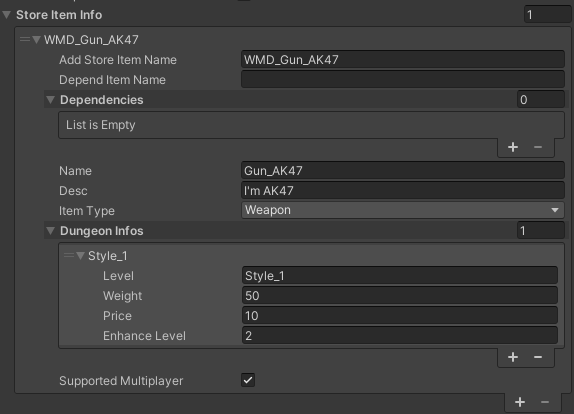Edit the Price field showing 10
574x414 pixels.
[400, 316]
